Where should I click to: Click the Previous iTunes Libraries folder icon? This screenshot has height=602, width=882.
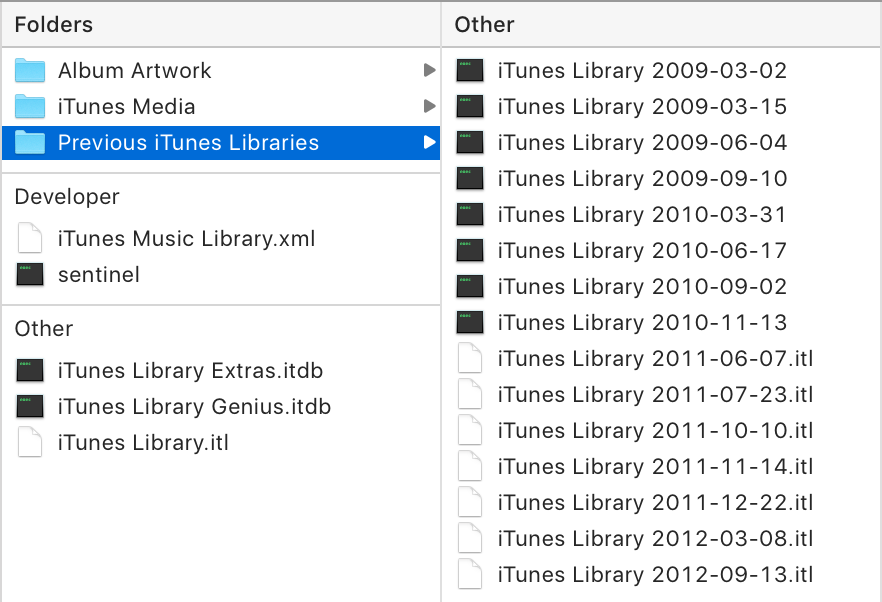[30, 143]
